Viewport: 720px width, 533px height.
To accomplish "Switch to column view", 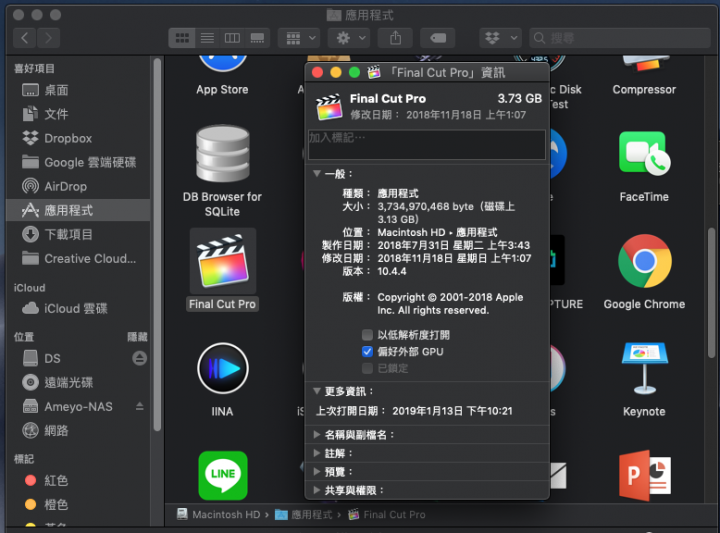I will tap(232, 38).
